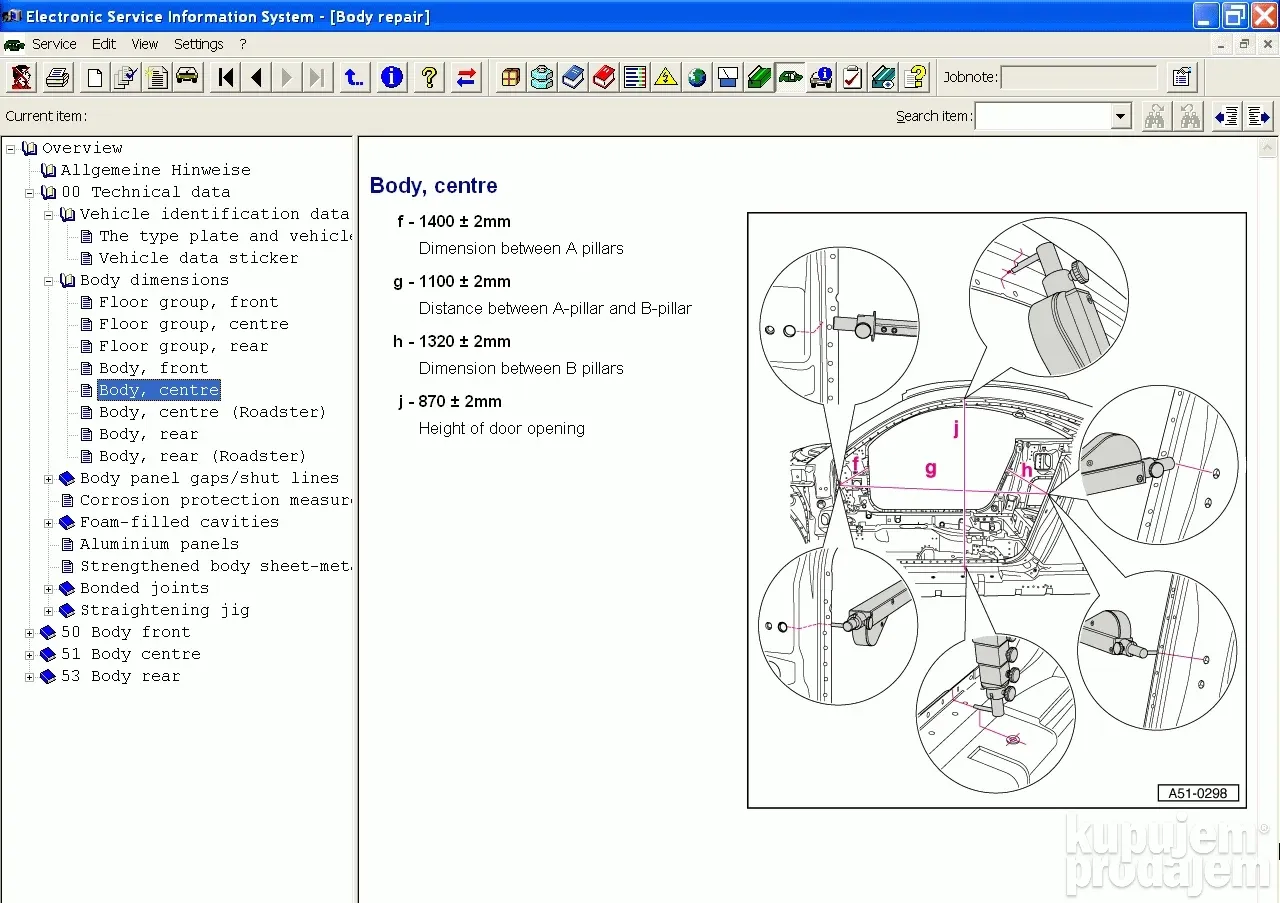1280x903 pixels.
Task: Expand the Foam-filled cavities node
Action: click(48, 522)
